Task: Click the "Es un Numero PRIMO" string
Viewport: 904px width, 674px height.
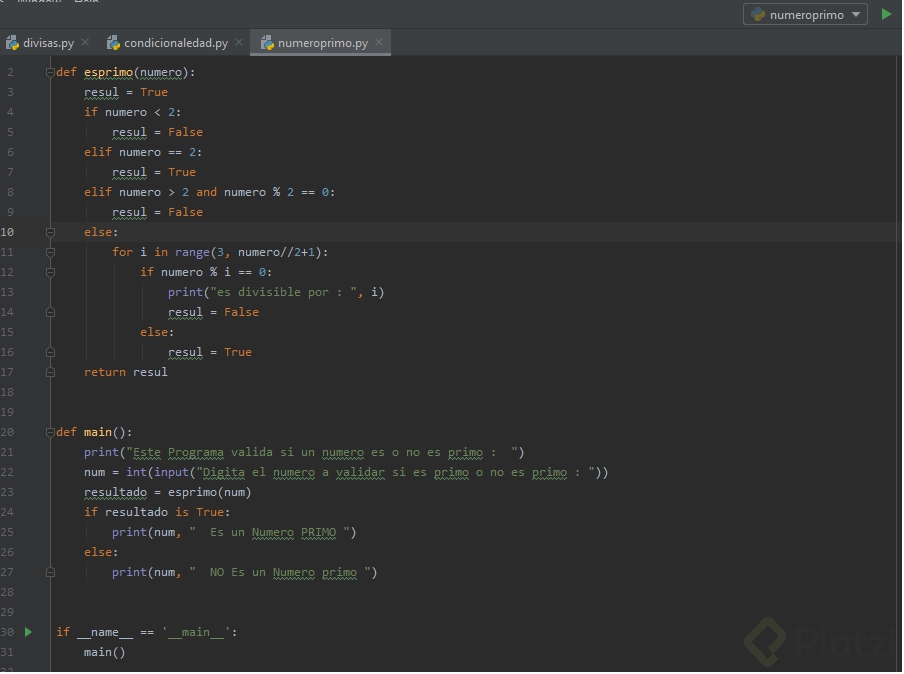Action: [269, 532]
